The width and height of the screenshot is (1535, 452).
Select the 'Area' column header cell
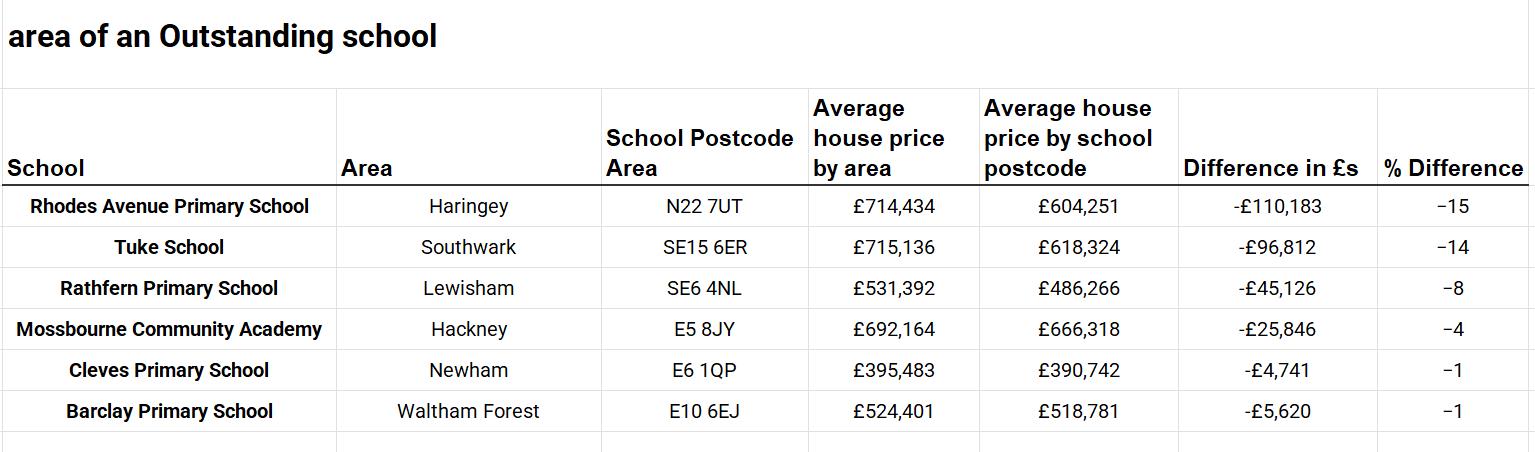[366, 168]
